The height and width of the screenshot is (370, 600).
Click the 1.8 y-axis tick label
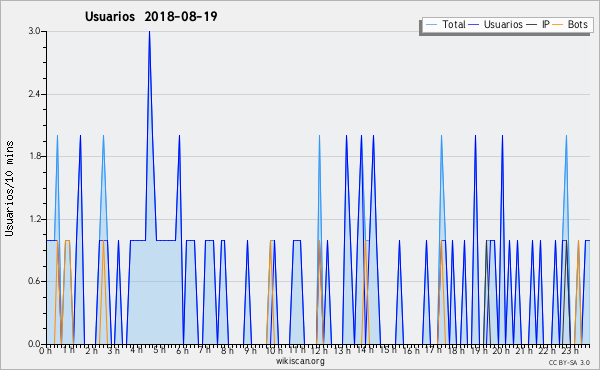34,156
